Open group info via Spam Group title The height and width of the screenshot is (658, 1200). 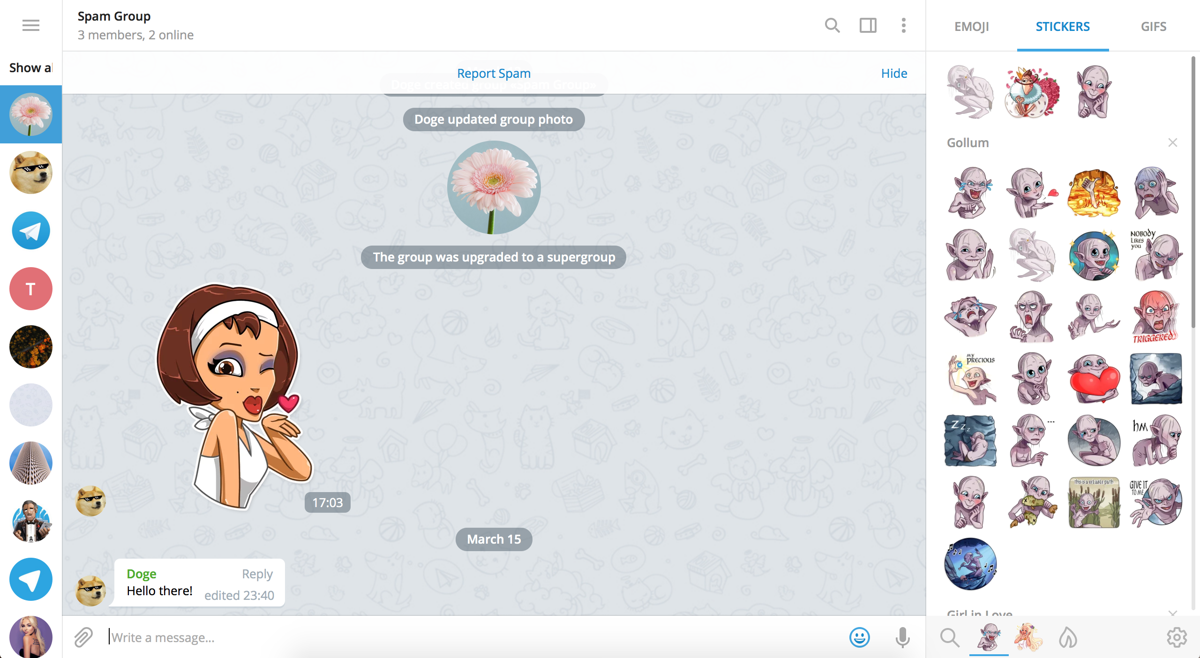click(114, 16)
